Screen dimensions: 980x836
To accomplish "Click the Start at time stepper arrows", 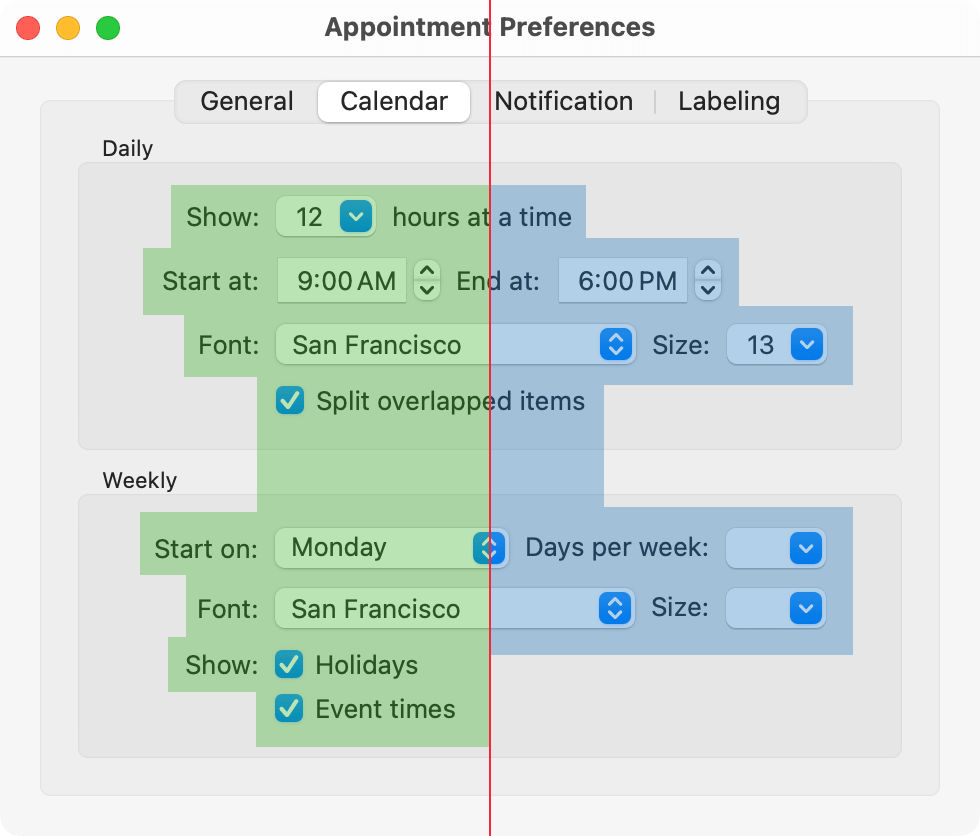I will coord(427,280).
